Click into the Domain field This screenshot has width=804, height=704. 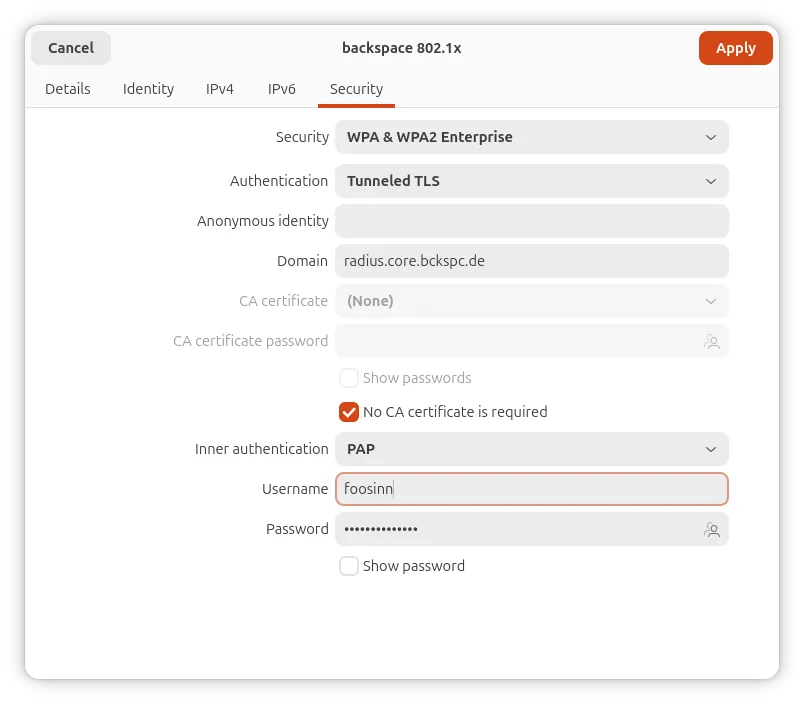(532, 261)
